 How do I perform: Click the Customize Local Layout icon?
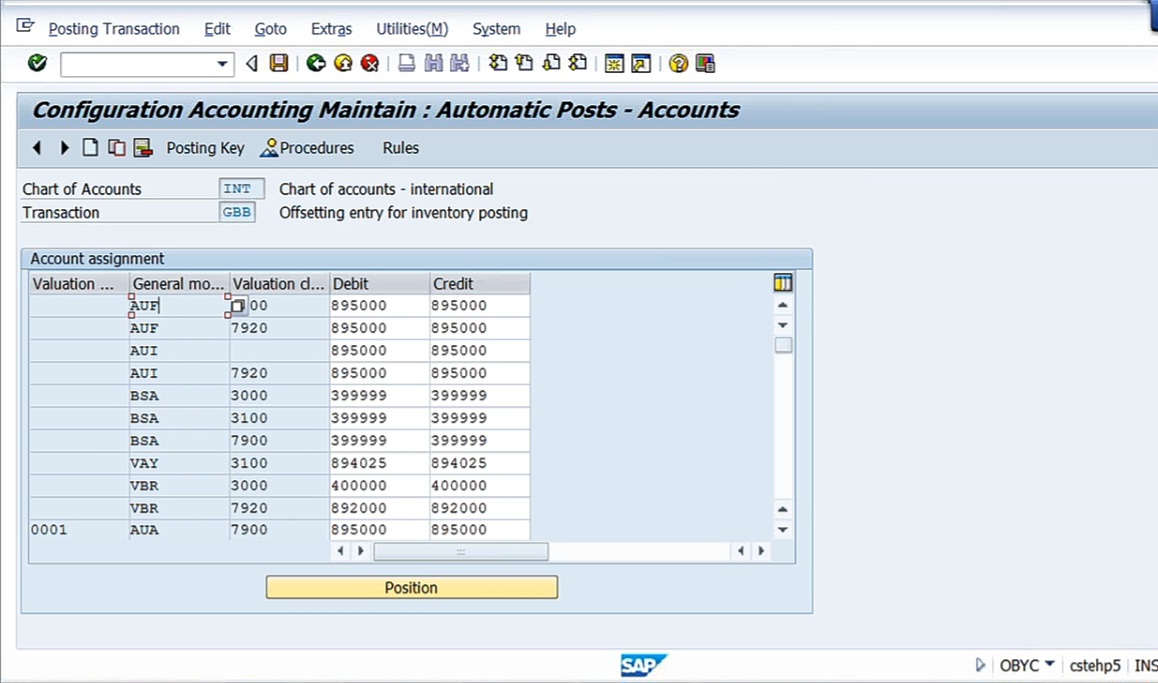[705, 64]
